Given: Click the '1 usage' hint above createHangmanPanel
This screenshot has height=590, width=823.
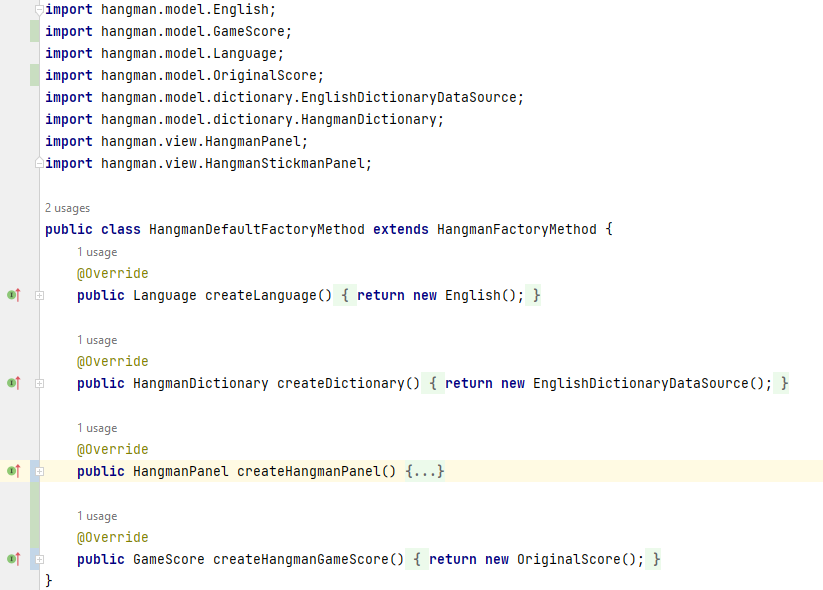Looking at the screenshot, I should pos(97,427).
